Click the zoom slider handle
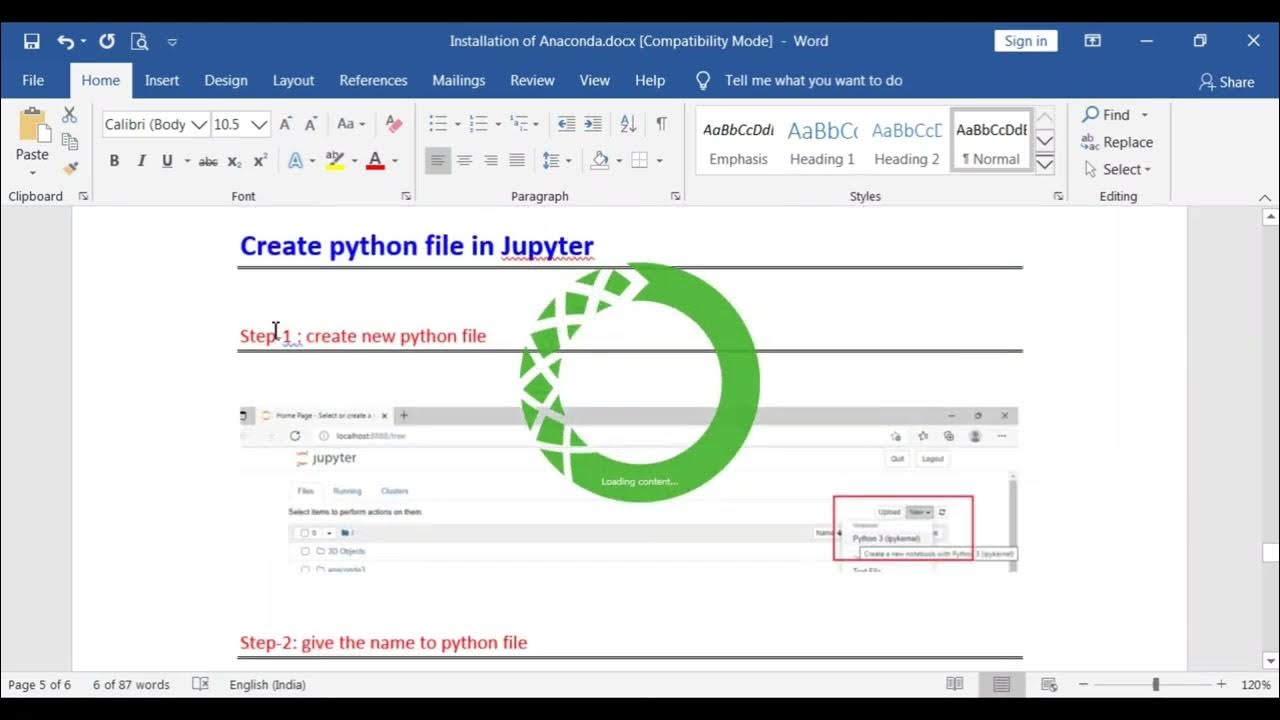 tap(1156, 684)
